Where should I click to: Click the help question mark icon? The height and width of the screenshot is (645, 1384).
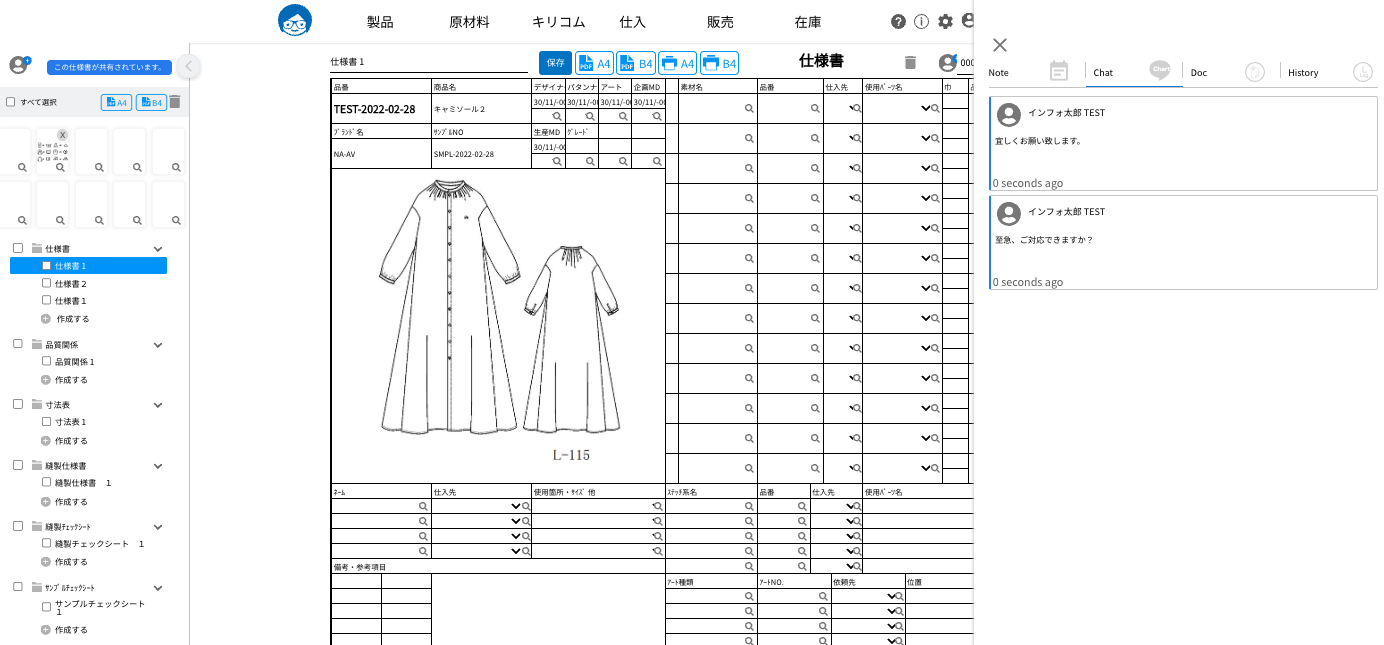(898, 22)
